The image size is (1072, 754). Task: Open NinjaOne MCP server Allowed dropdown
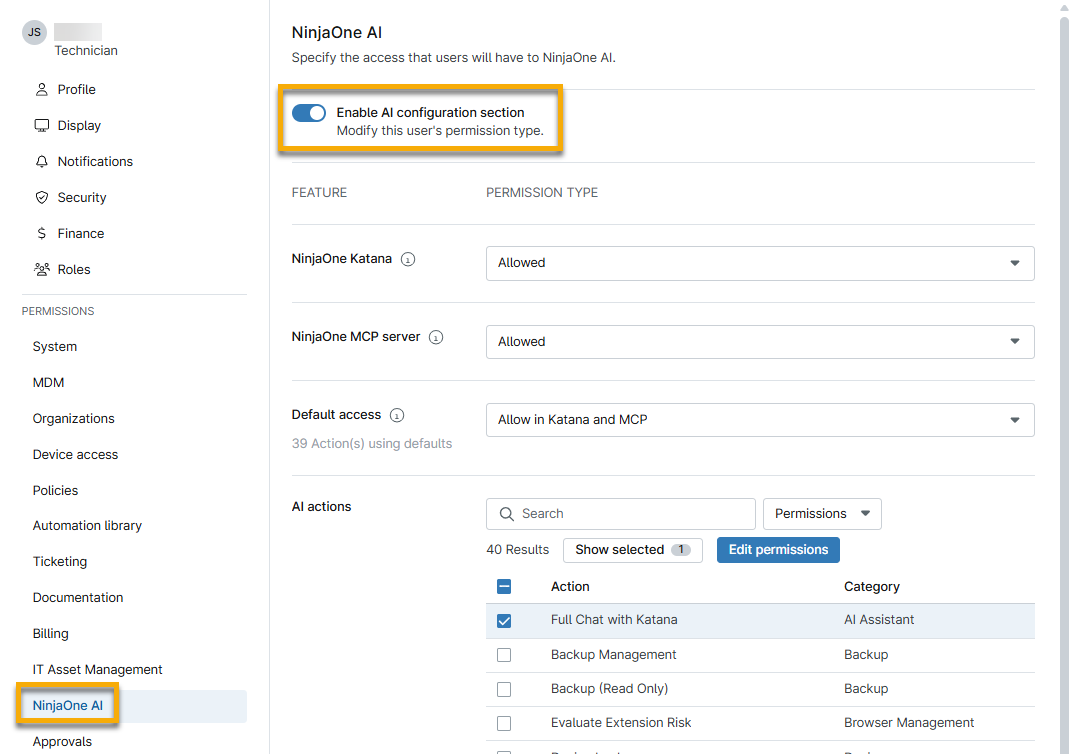pos(760,342)
